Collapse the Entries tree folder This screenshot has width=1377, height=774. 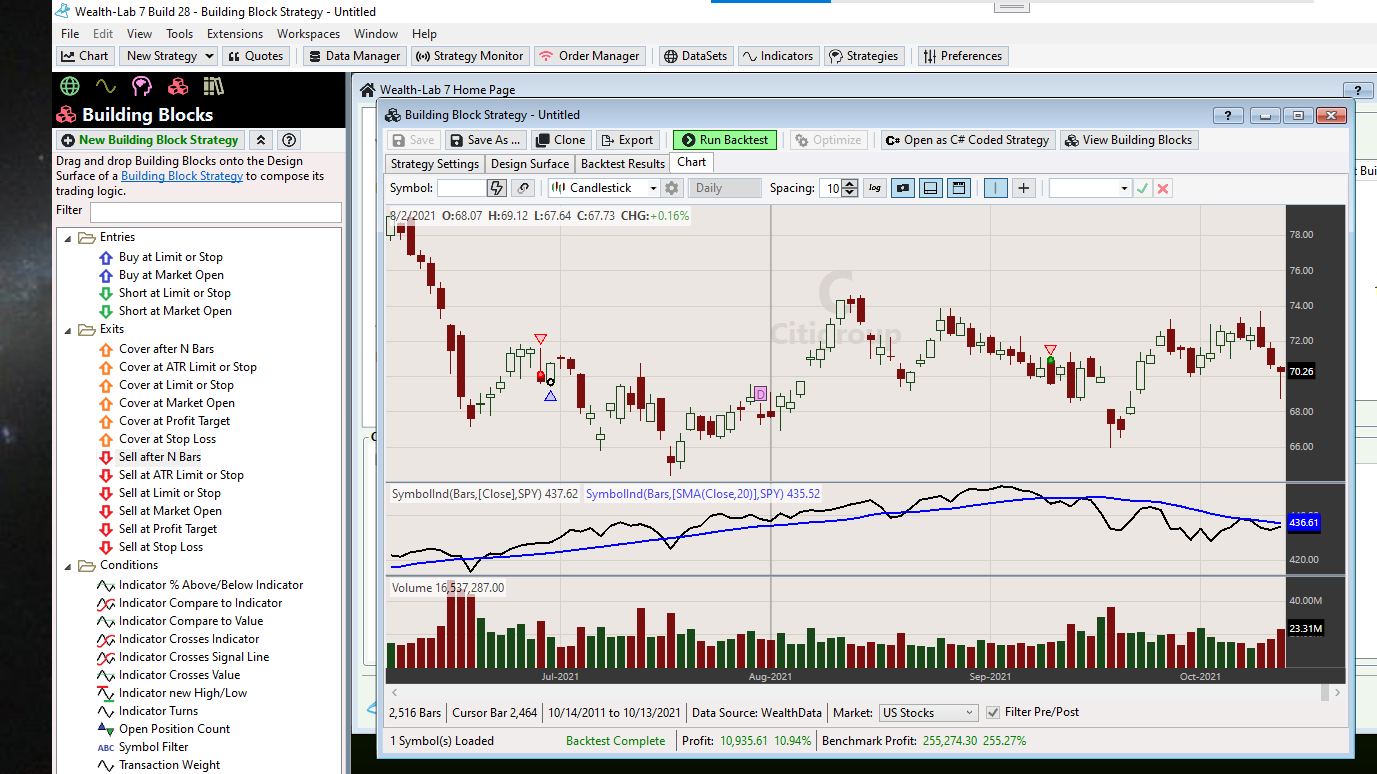[x=69, y=238]
